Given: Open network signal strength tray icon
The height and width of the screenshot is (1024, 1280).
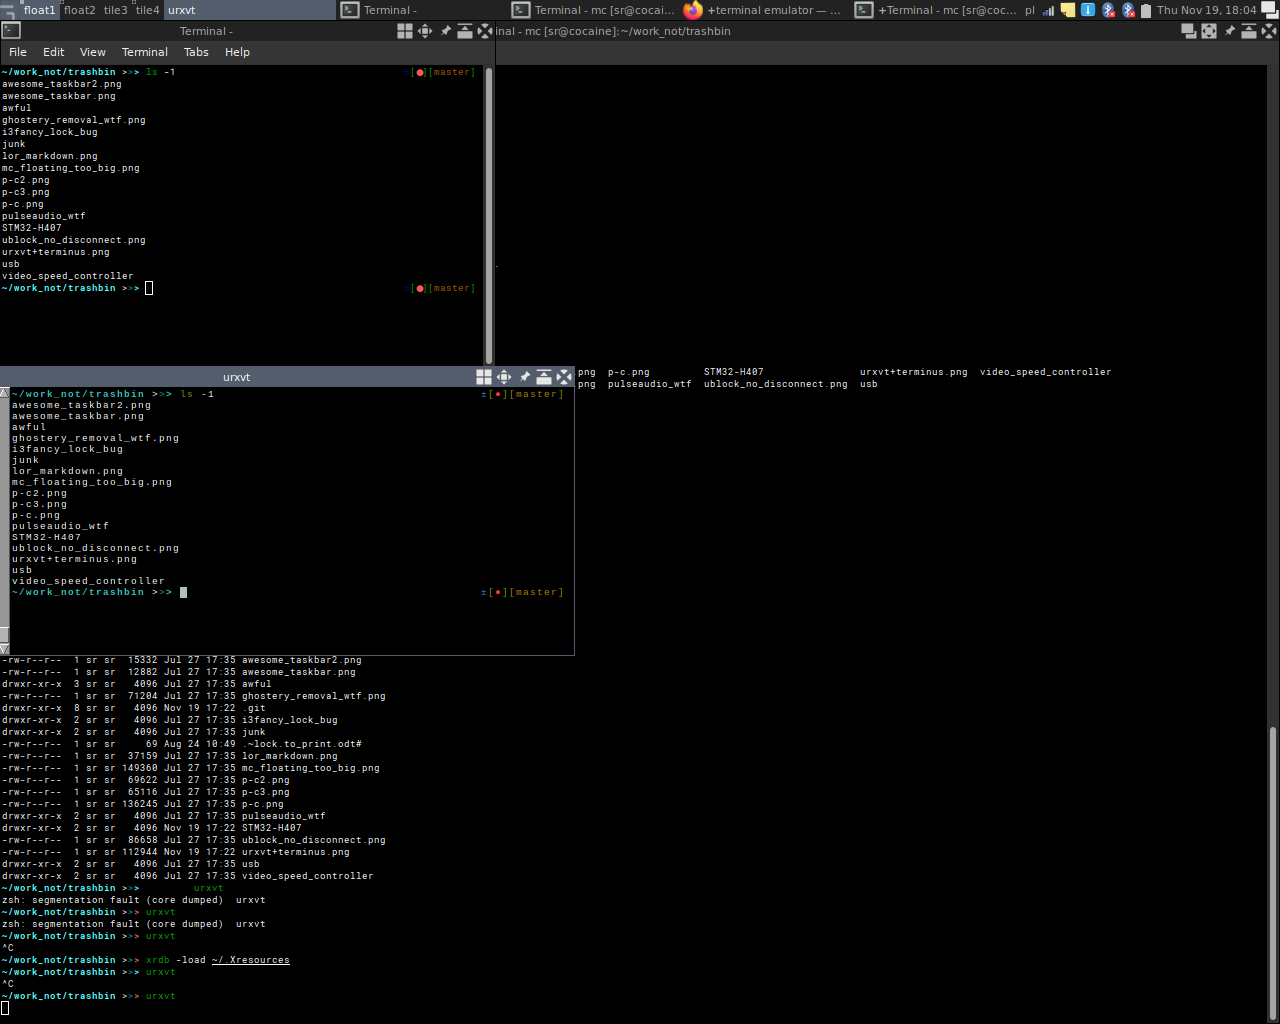Looking at the screenshot, I should pos(1048,10).
